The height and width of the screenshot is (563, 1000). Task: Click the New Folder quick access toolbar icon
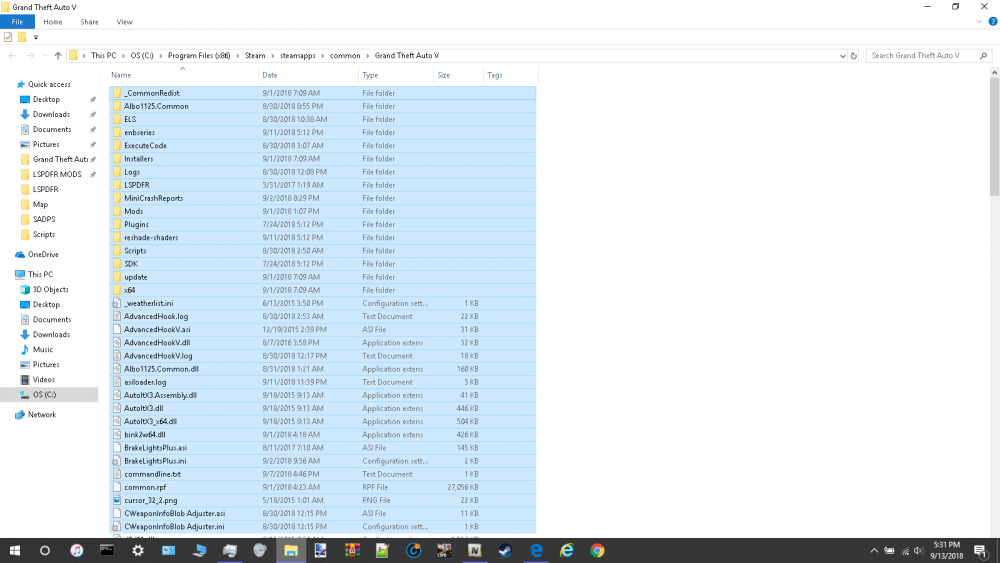coord(22,37)
